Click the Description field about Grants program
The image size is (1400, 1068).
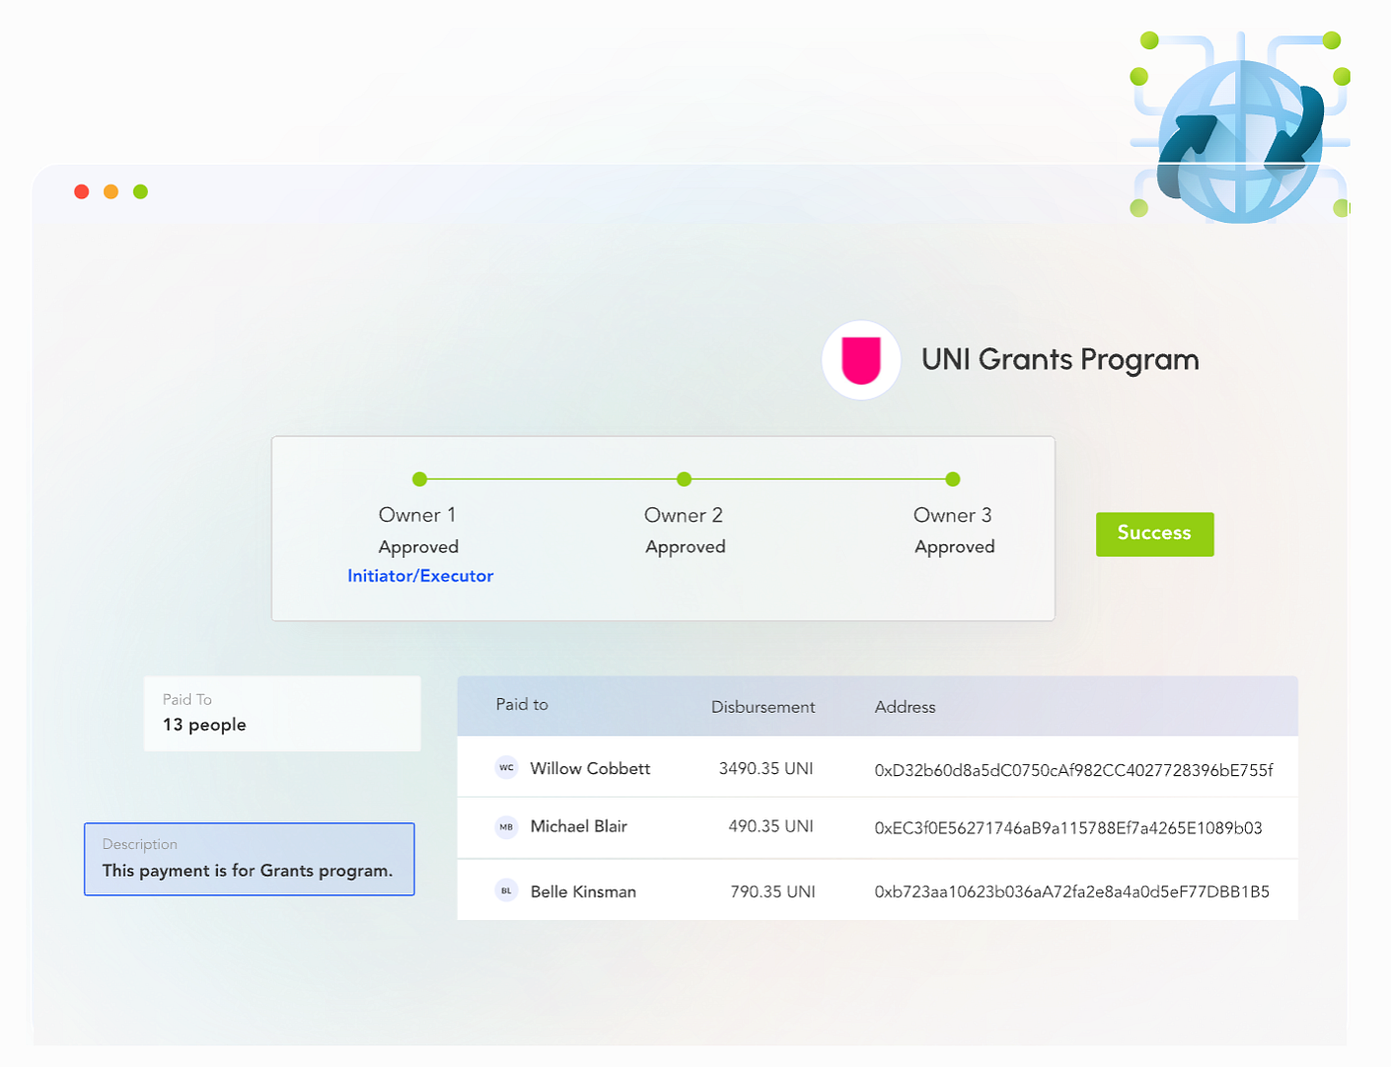click(249, 859)
